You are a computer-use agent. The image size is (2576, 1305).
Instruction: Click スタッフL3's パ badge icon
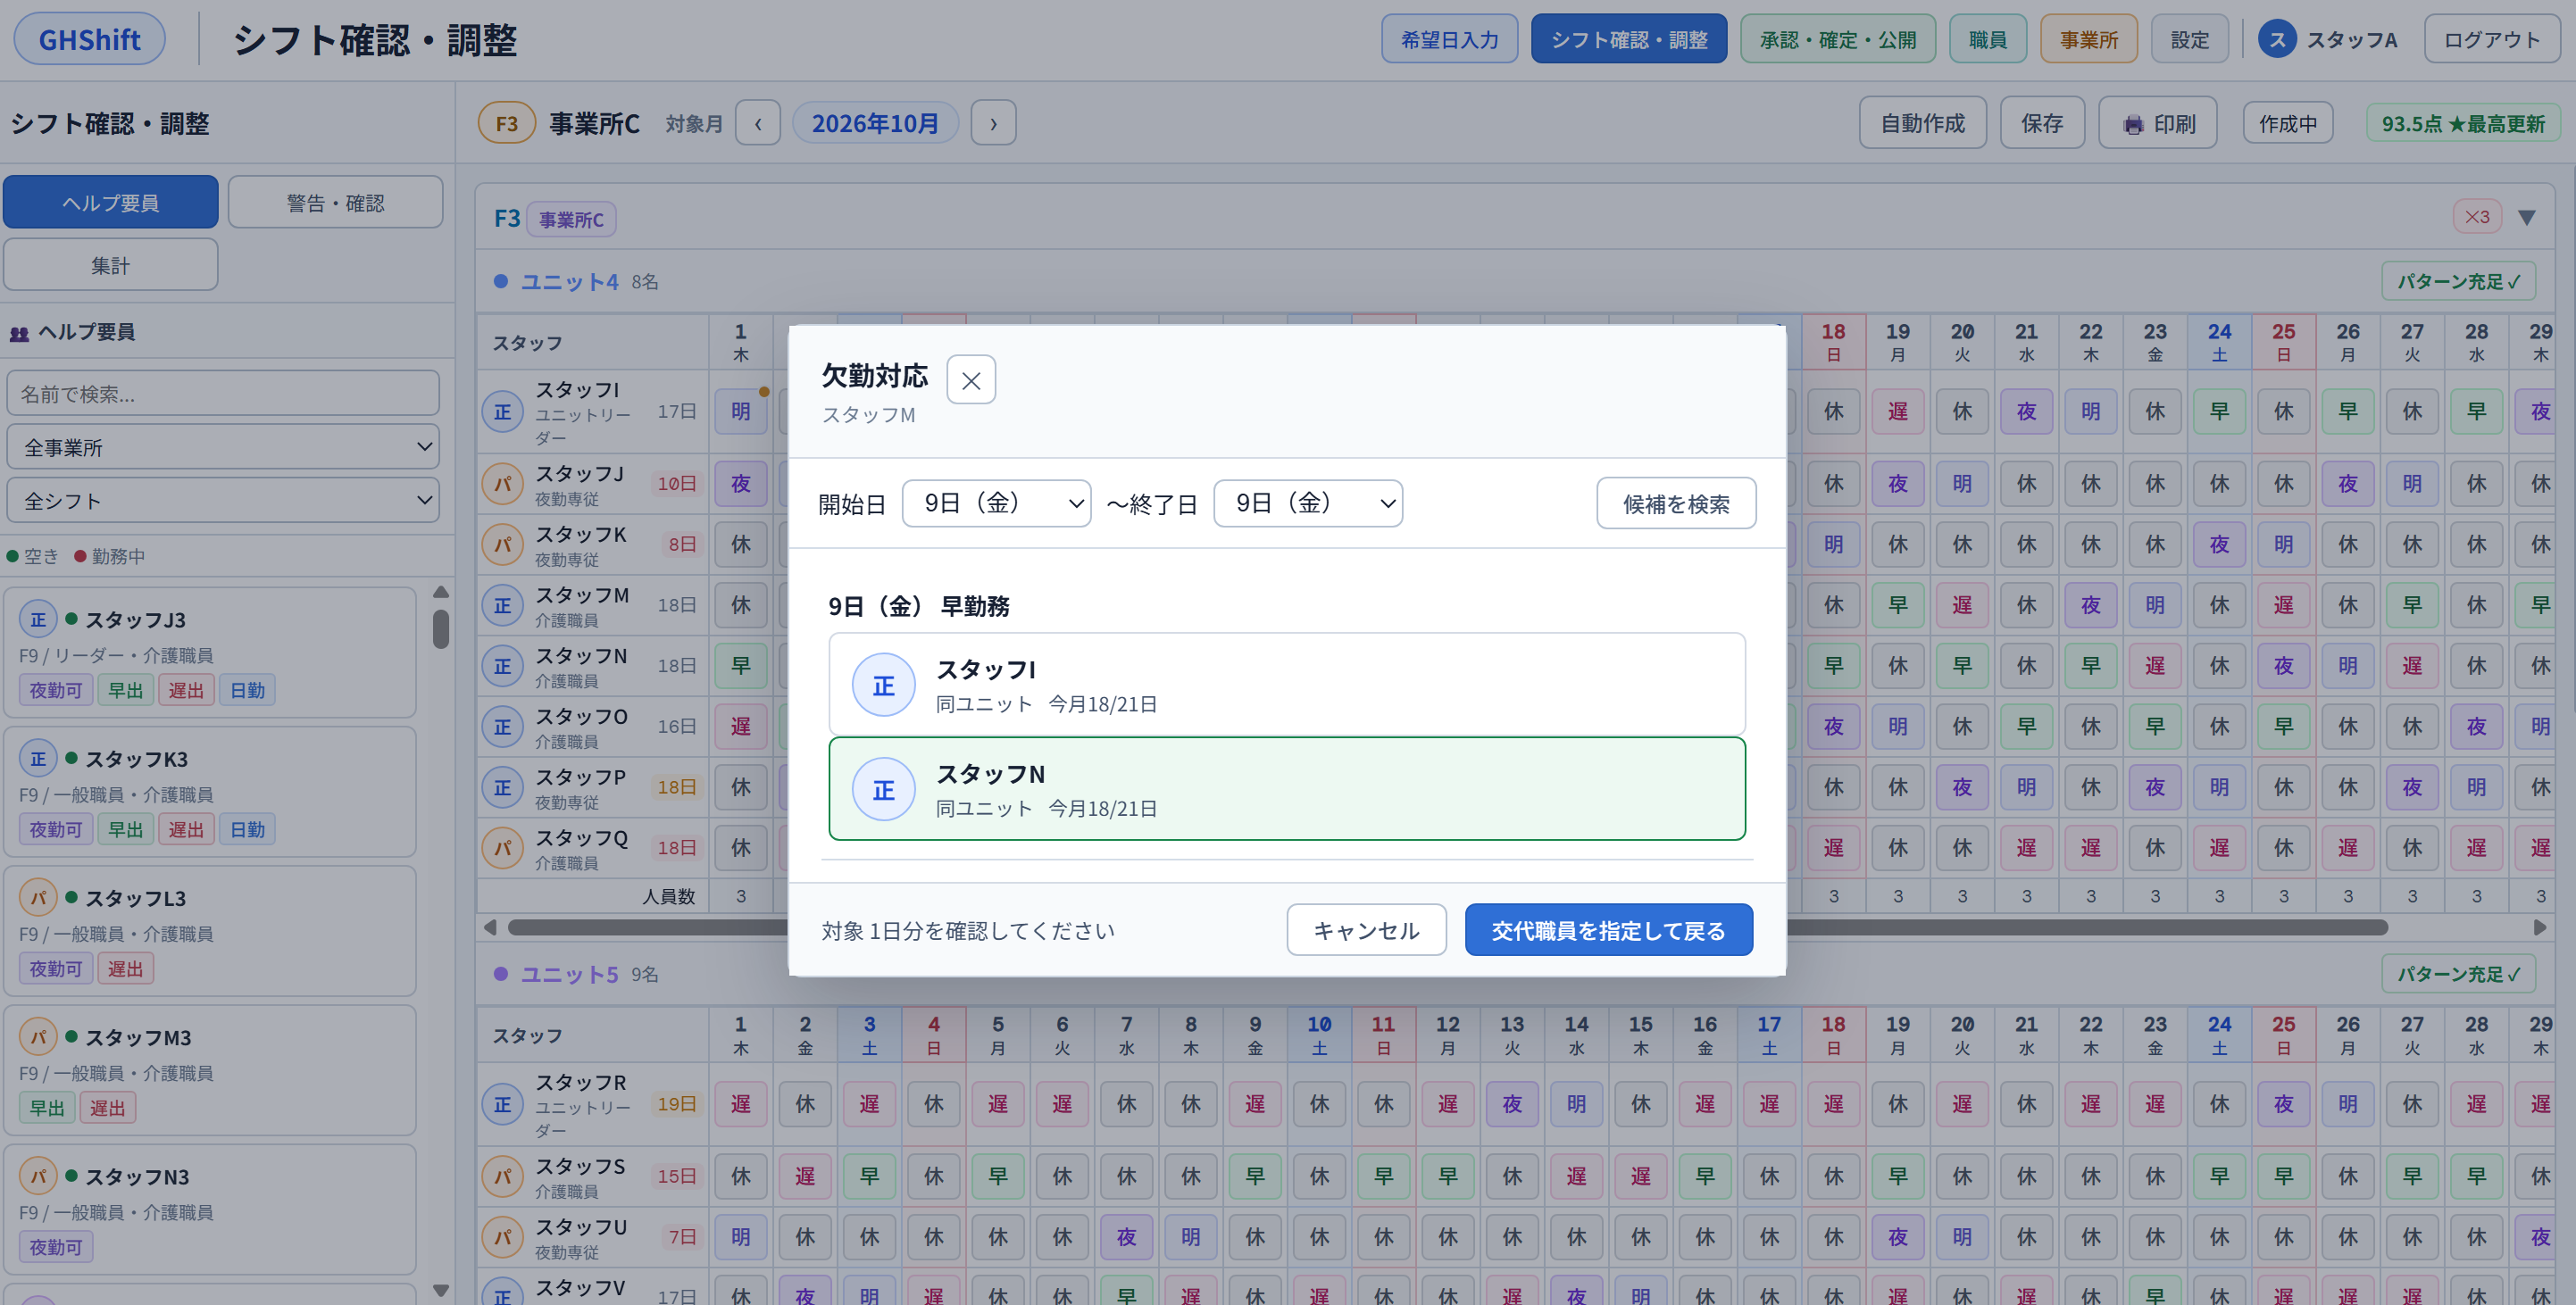pyautogui.click(x=38, y=897)
